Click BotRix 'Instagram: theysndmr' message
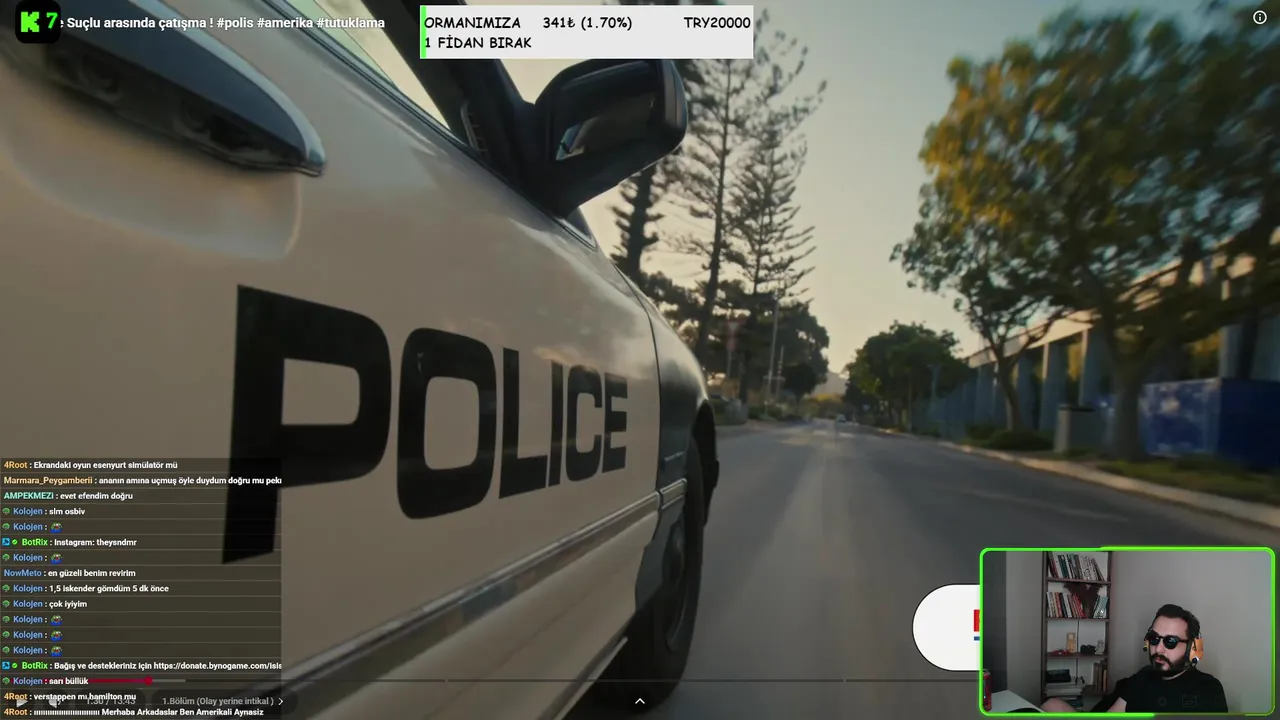The width and height of the screenshot is (1280, 720). coord(79,542)
